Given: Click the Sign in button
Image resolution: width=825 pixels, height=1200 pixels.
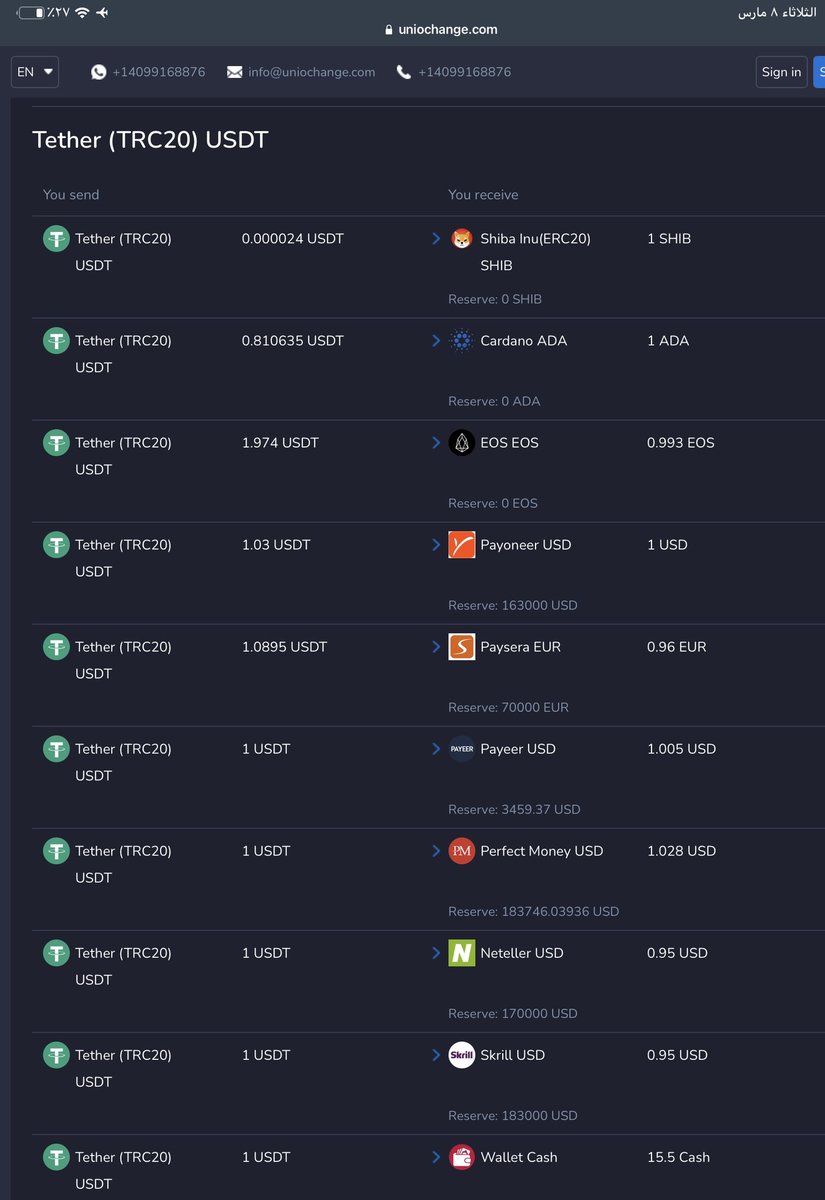Looking at the screenshot, I should (781, 72).
